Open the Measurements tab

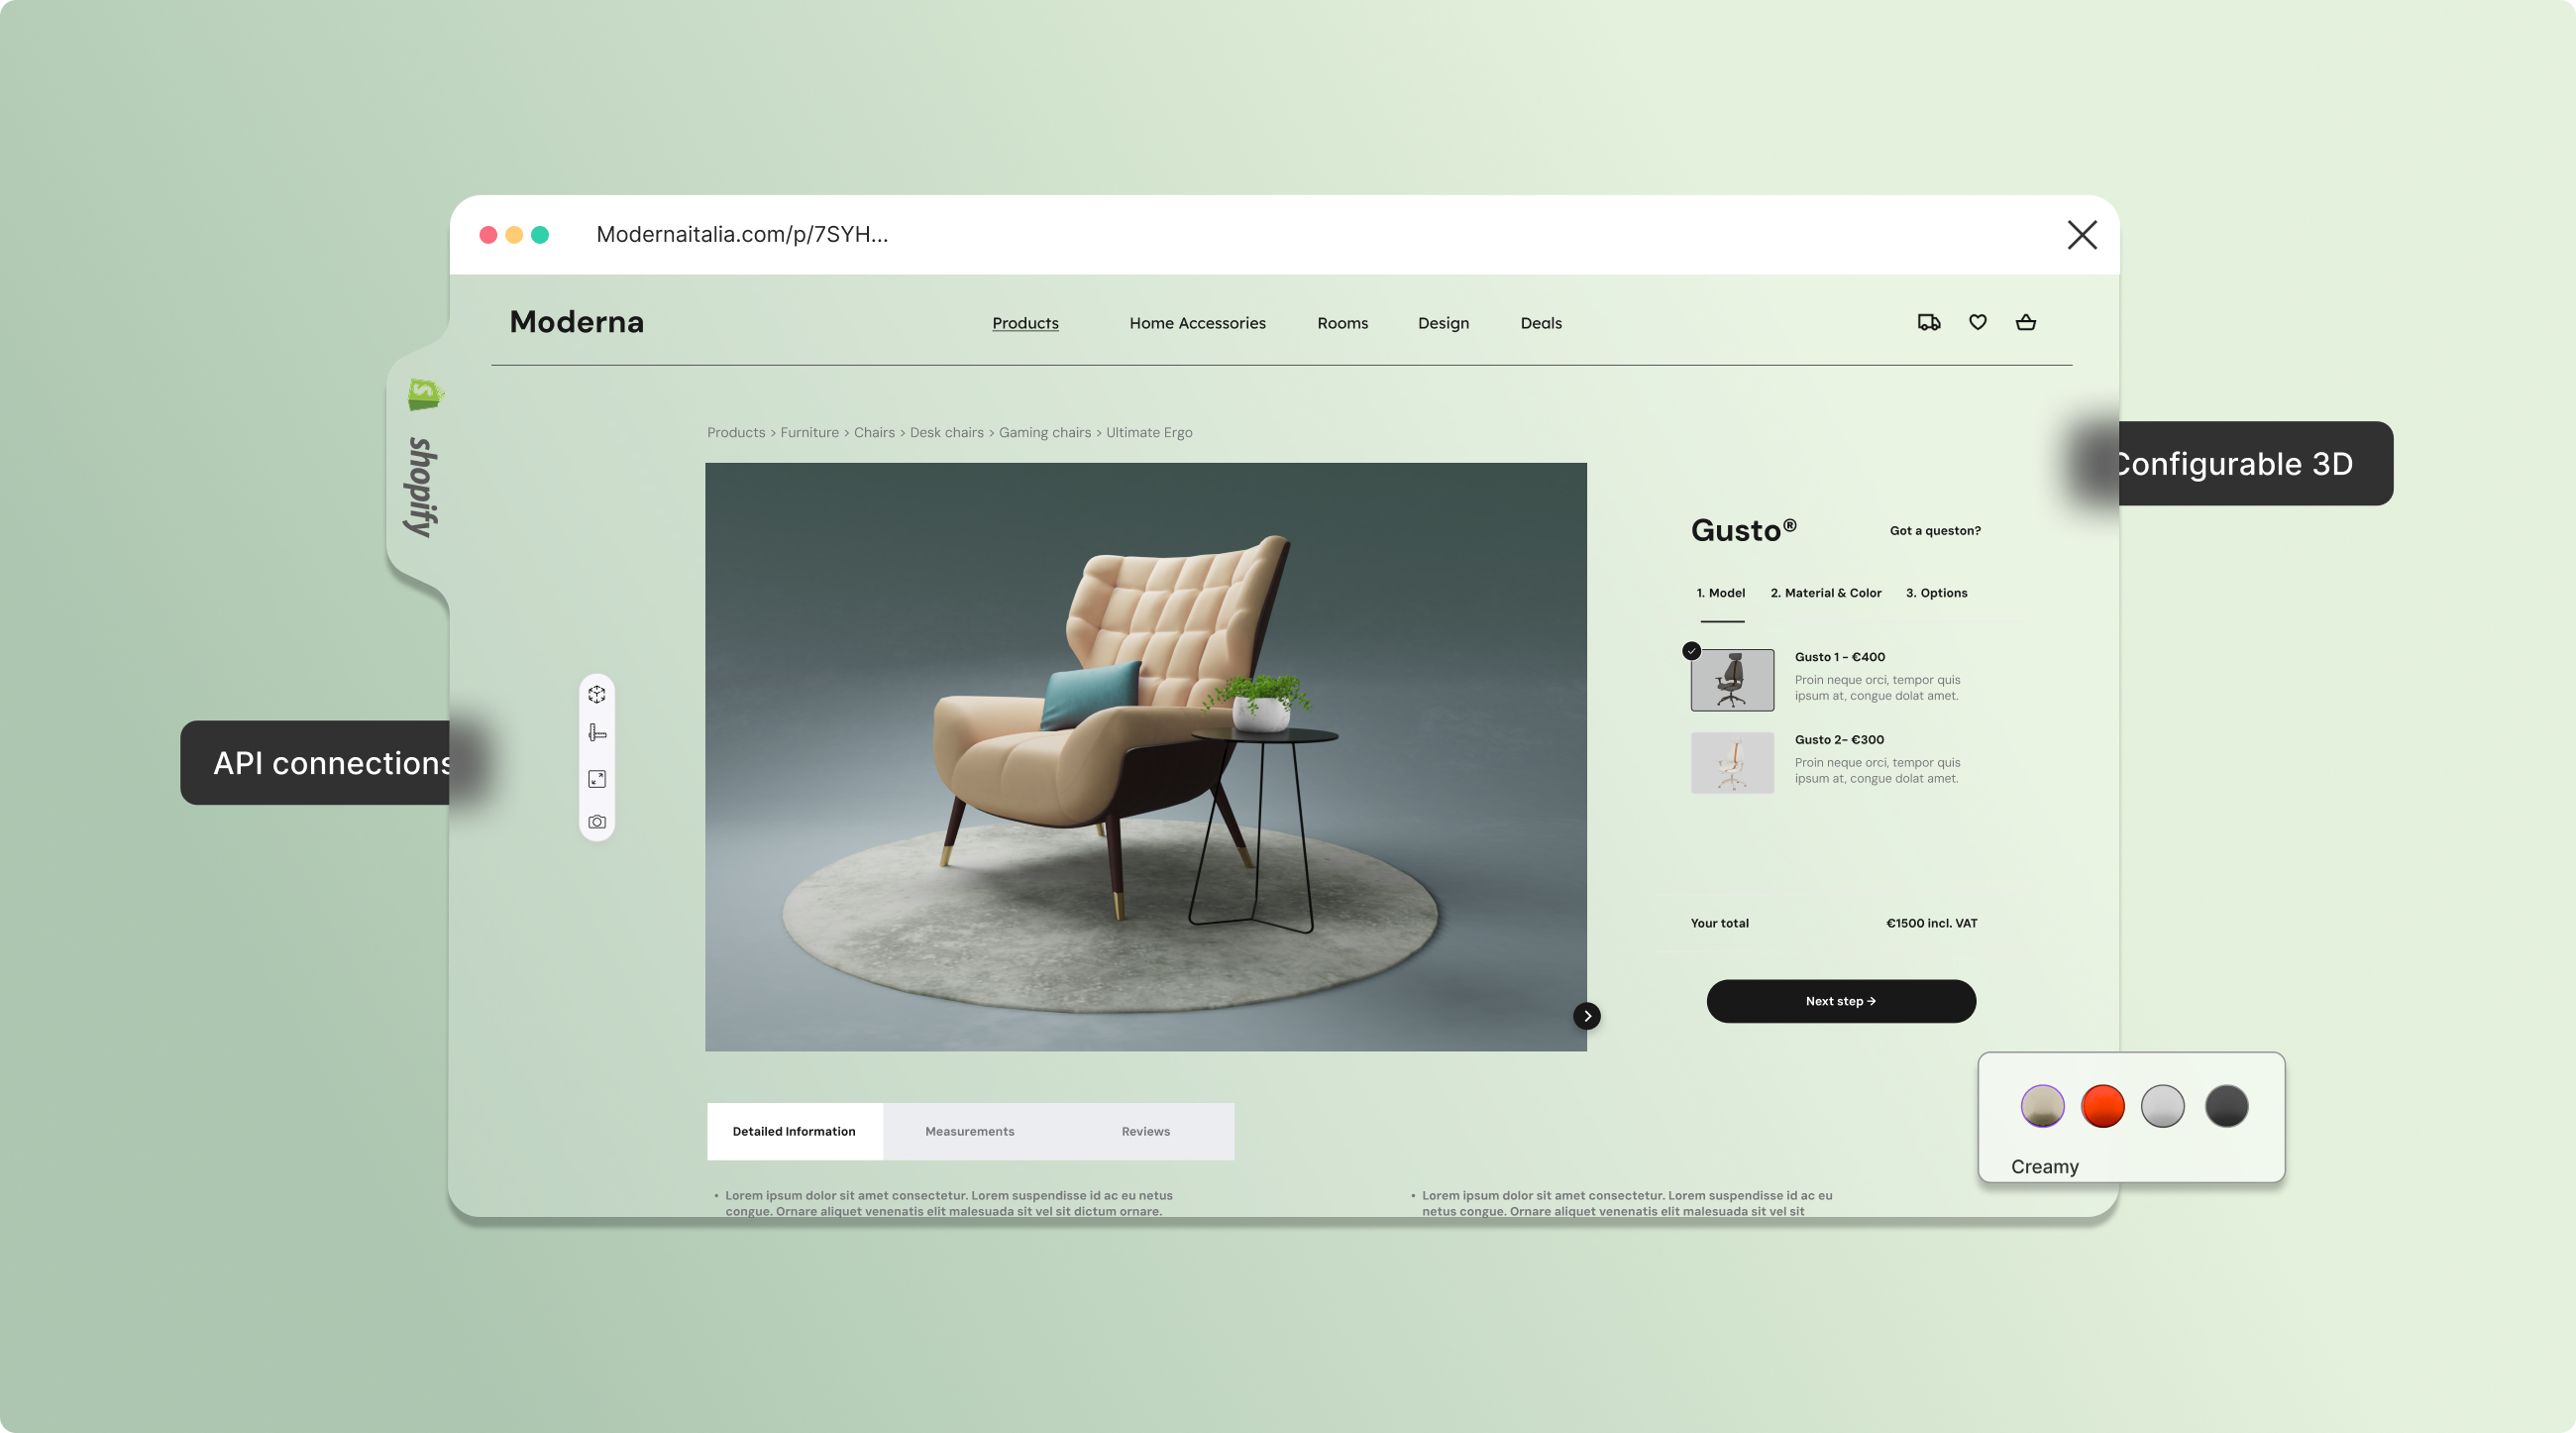pyautogui.click(x=969, y=1131)
